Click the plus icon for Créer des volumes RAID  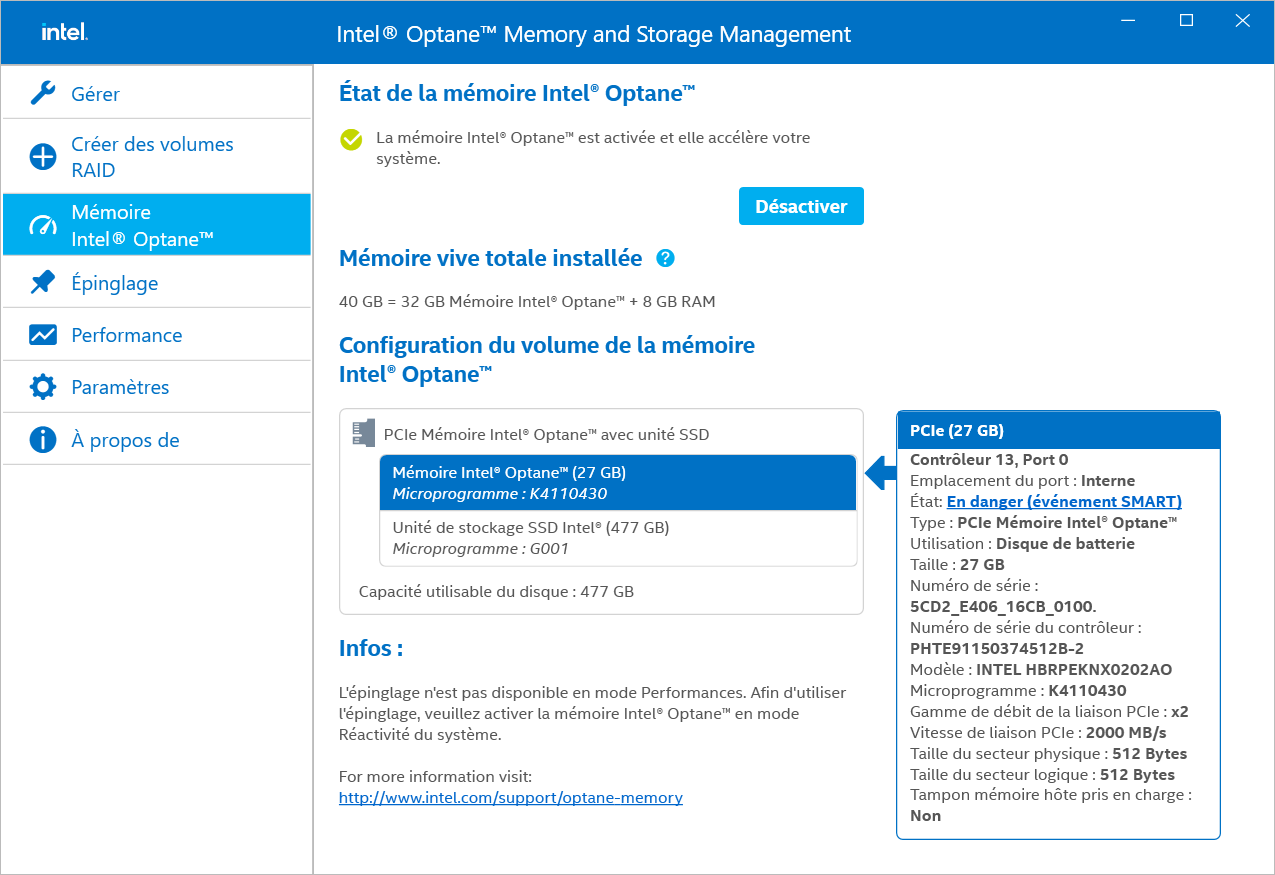click(43, 157)
